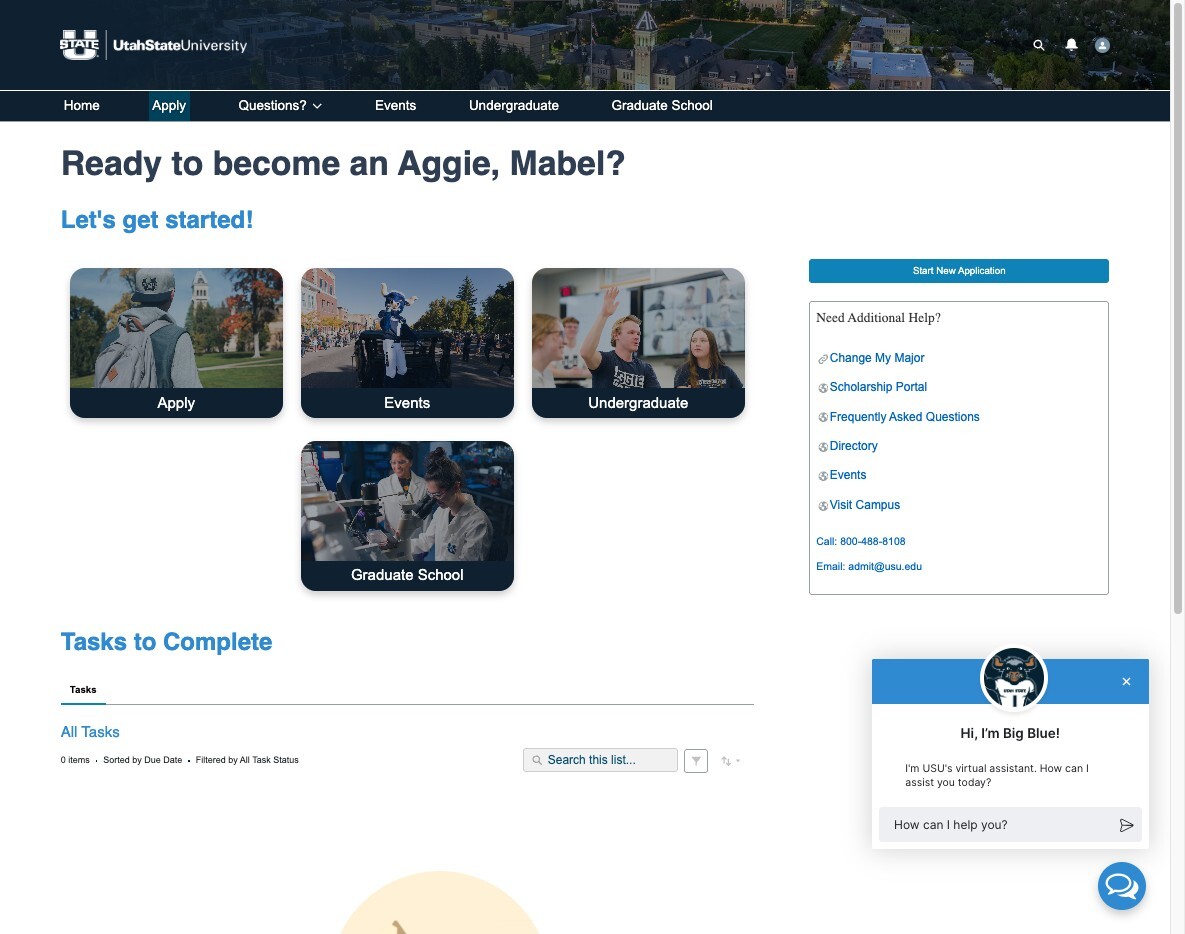Screen dimensions: 1185x934
Task: Open the Scholarship Portal link
Action: [x=877, y=387]
